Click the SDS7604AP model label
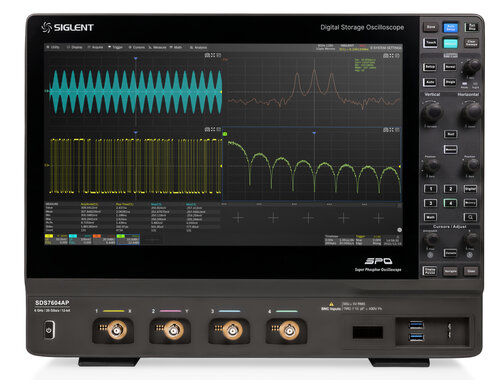This screenshot has height=380, width=500. (x=52, y=303)
